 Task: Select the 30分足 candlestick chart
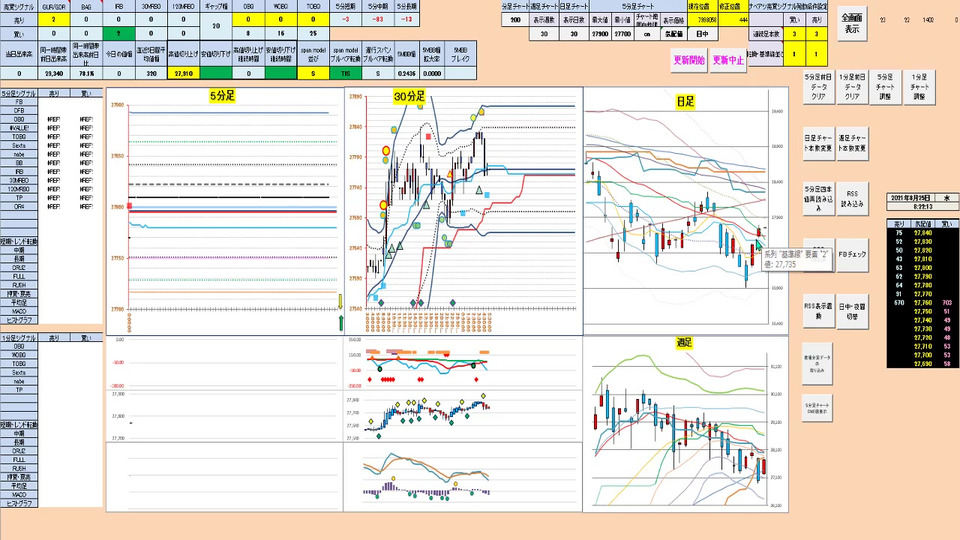[x=463, y=211]
